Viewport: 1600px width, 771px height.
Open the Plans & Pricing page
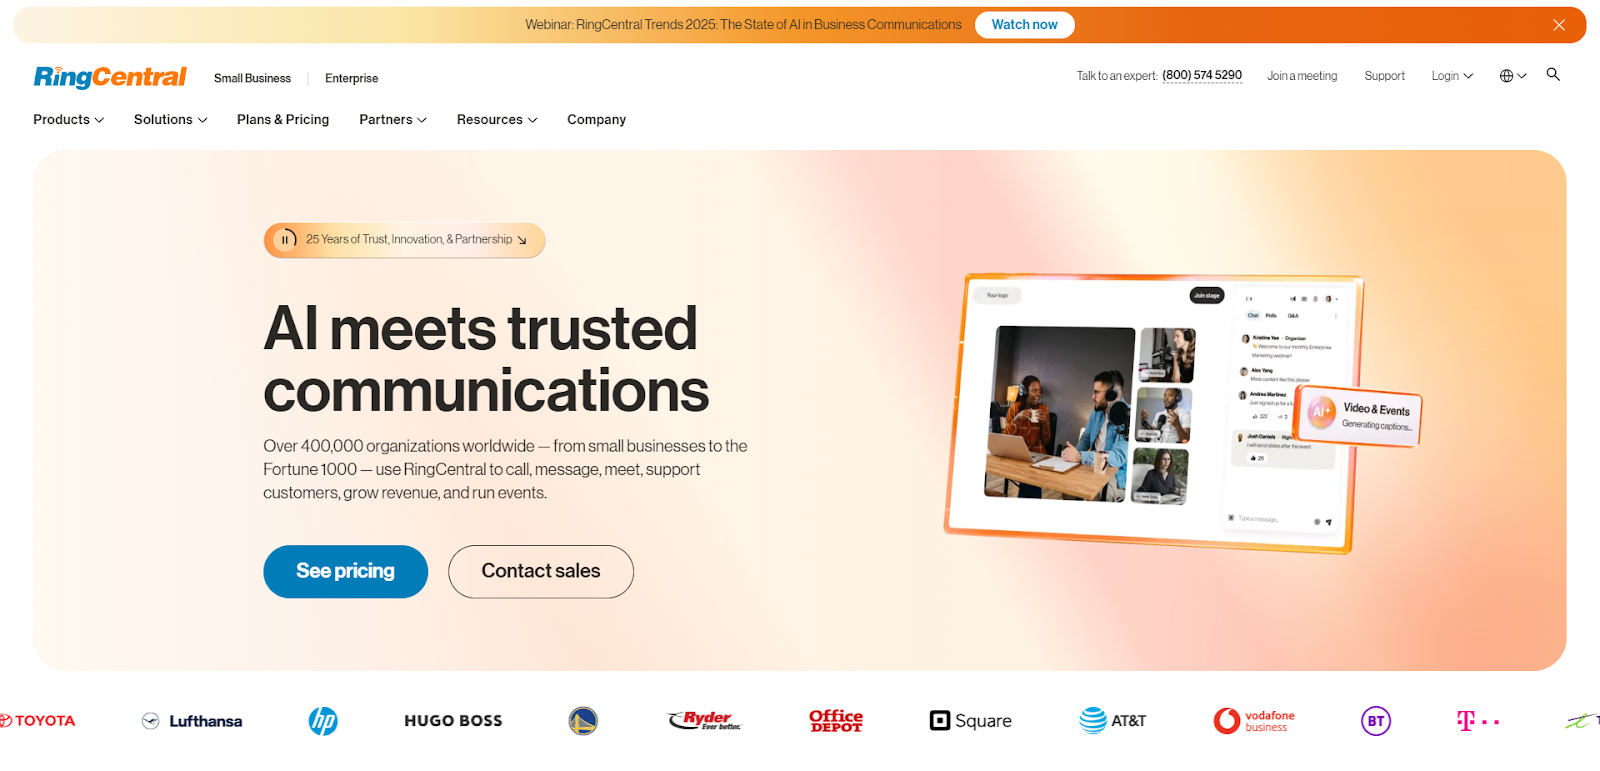pyautogui.click(x=283, y=120)
